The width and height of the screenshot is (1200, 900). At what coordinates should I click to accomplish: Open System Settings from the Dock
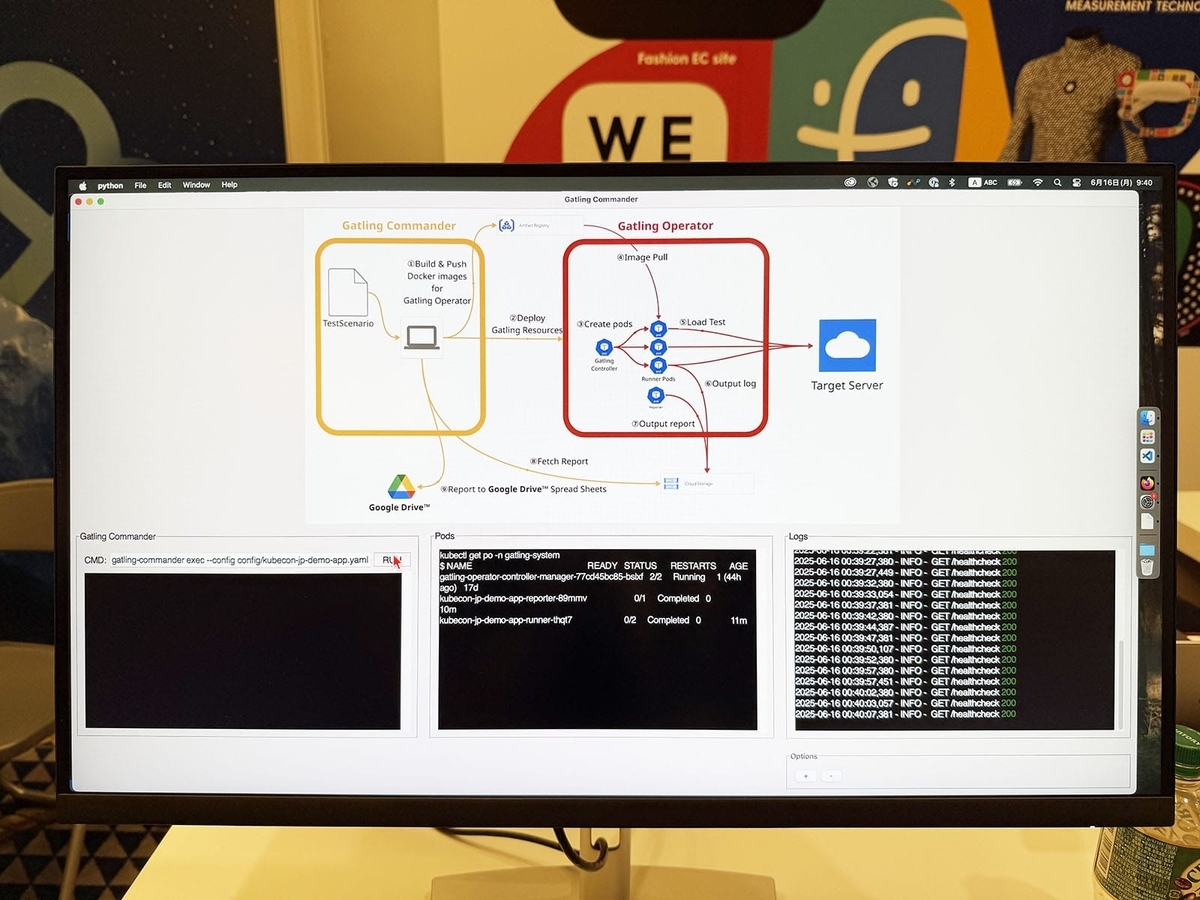click(1147, 502)
